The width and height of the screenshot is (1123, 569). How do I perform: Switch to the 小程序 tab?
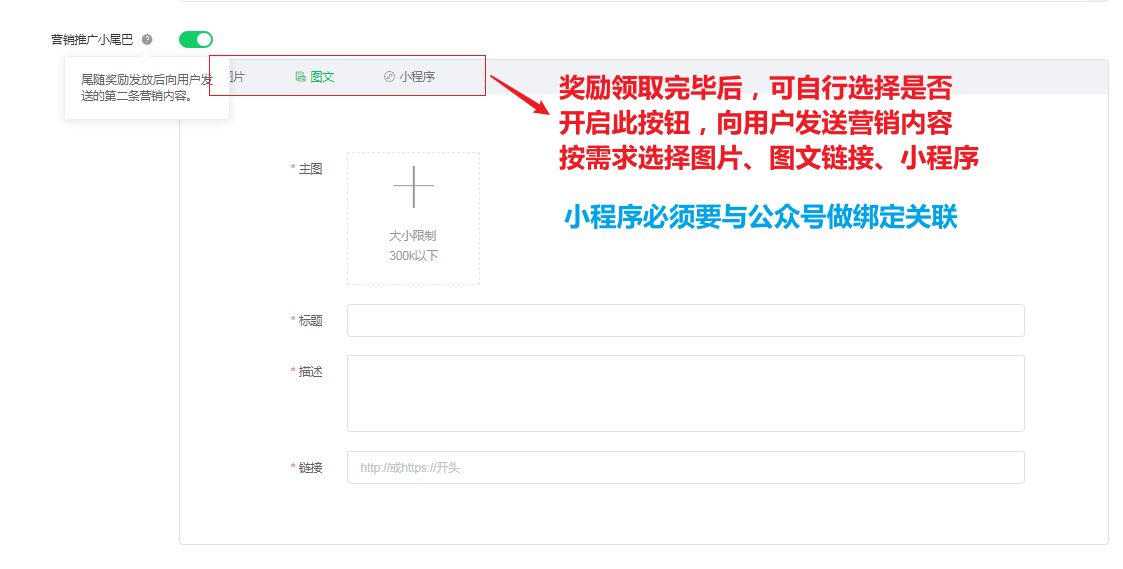[409, 77]
